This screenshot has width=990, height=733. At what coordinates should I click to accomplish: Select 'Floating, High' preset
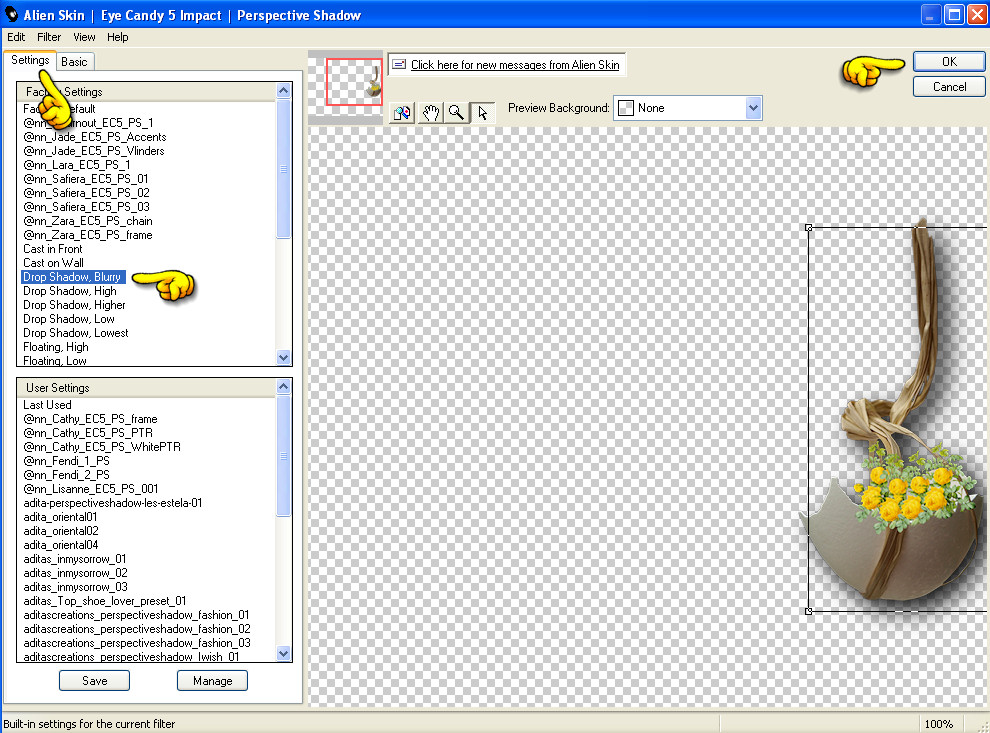tap(56, 347)
